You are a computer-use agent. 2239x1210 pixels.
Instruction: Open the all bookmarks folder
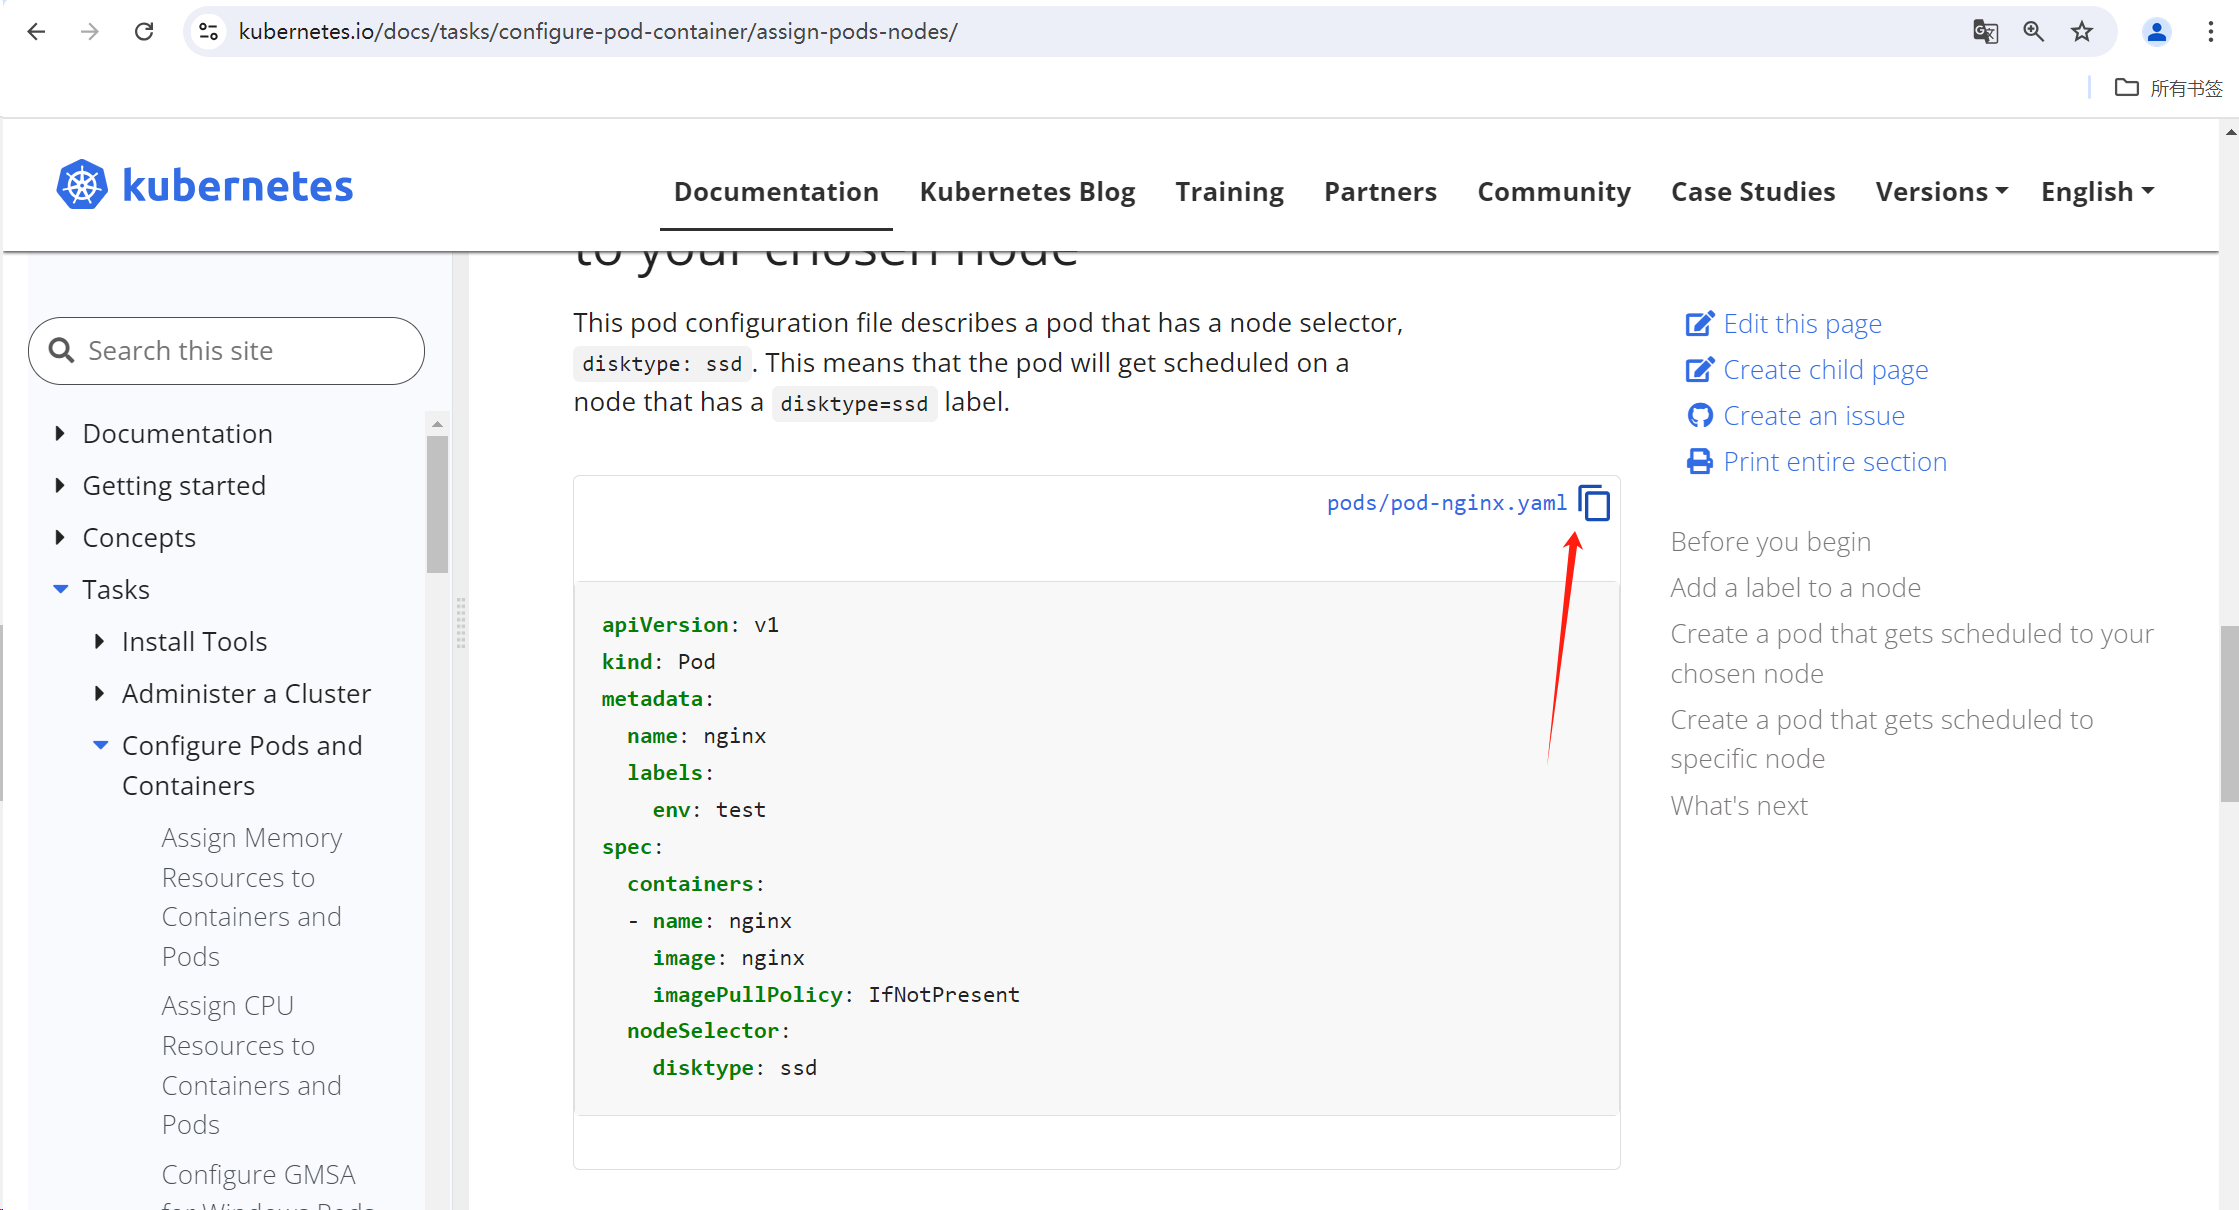coord(2168,88)
